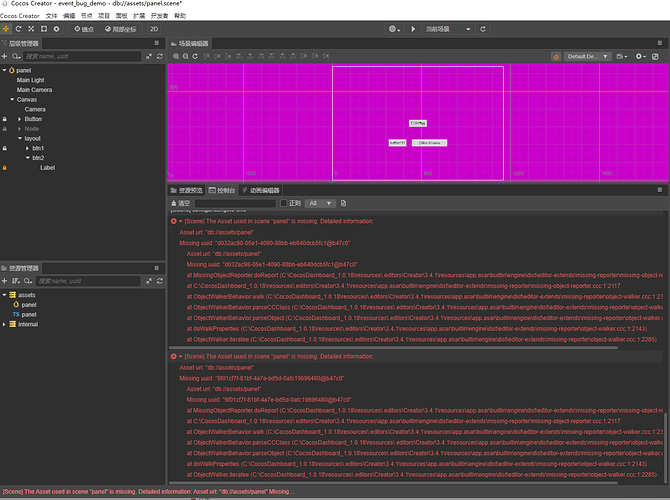Select the Move gizmo tool
Image resolution: width=670 pixels, height=500 pixels.
point(6,29)
